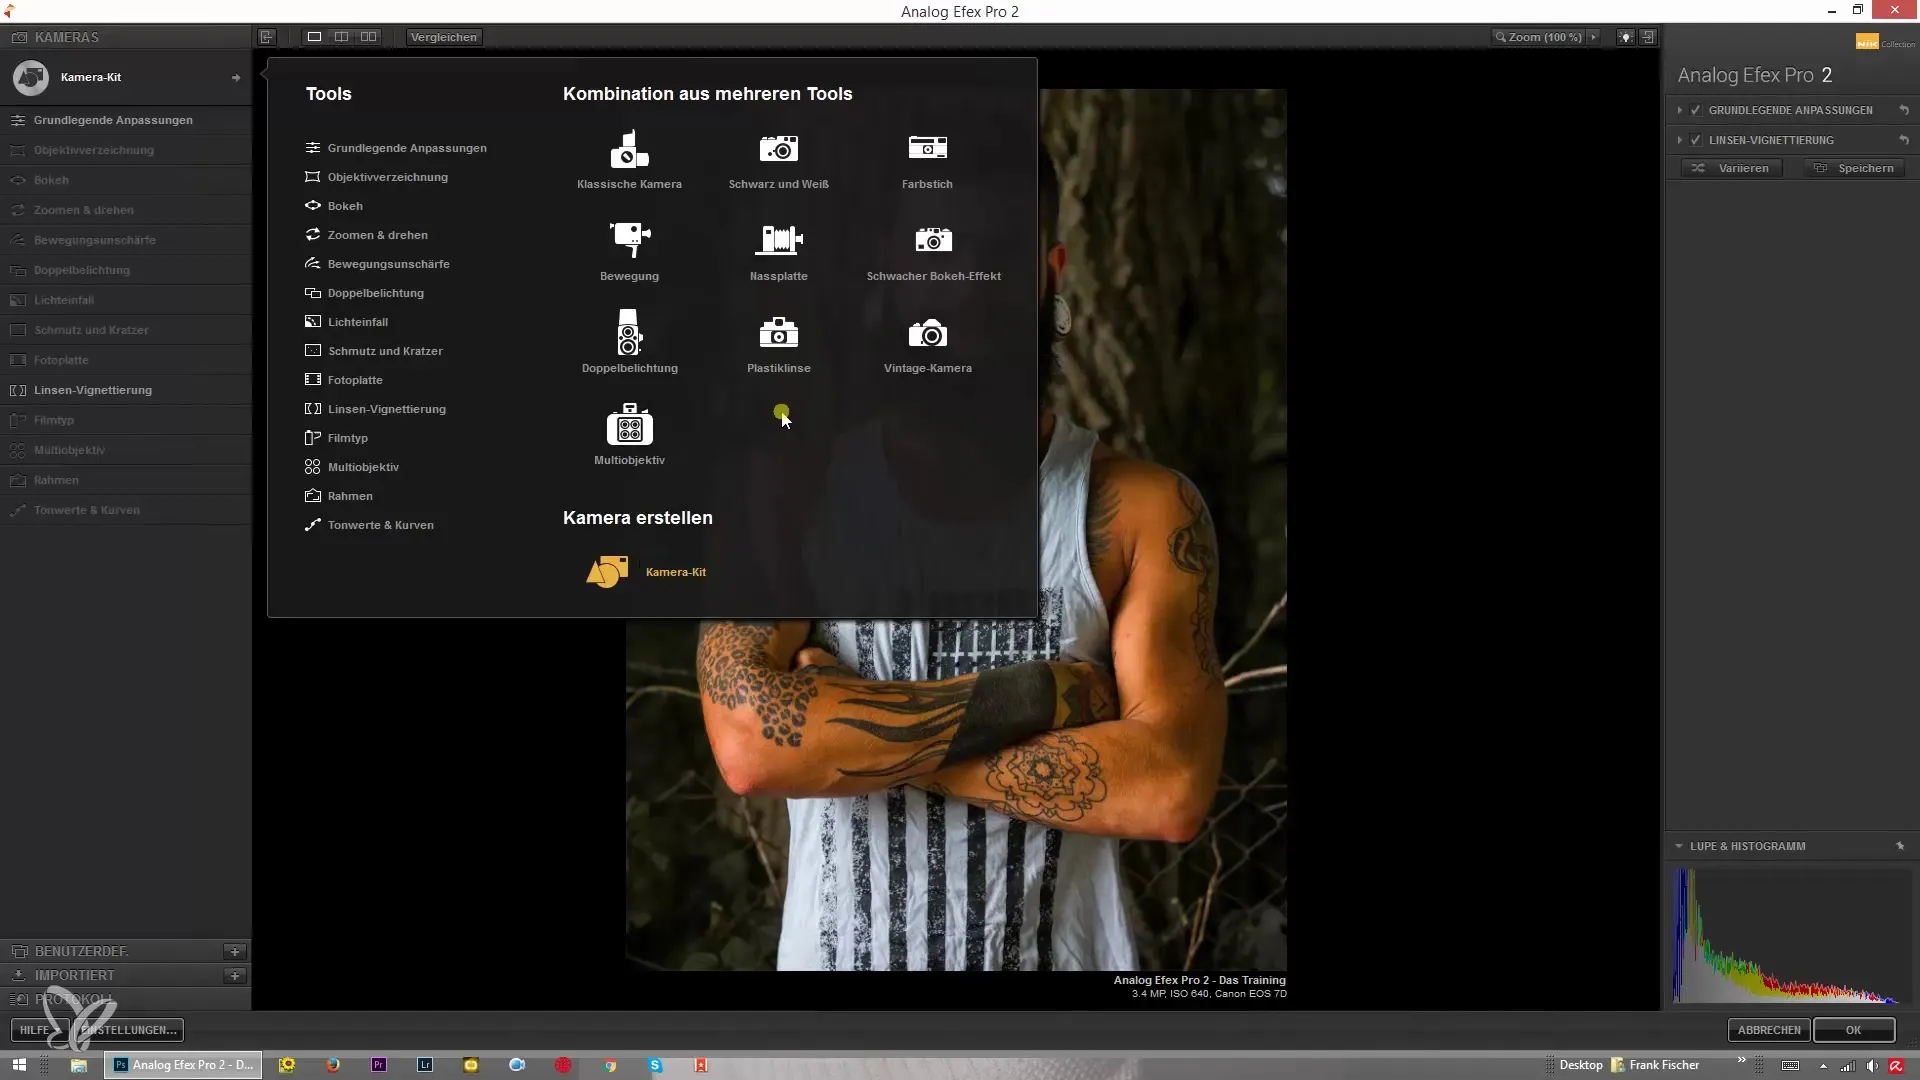Open the Lightroom taskbar icon
This screenshot has width=1920, height=1080.
point(425,1065)
